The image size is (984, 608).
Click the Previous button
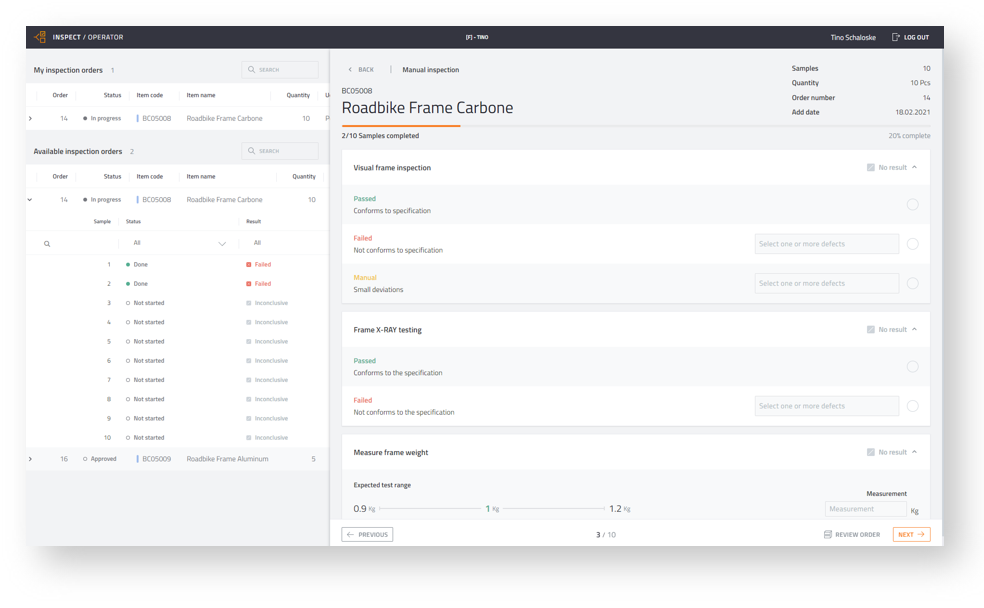tap(367, 535)
